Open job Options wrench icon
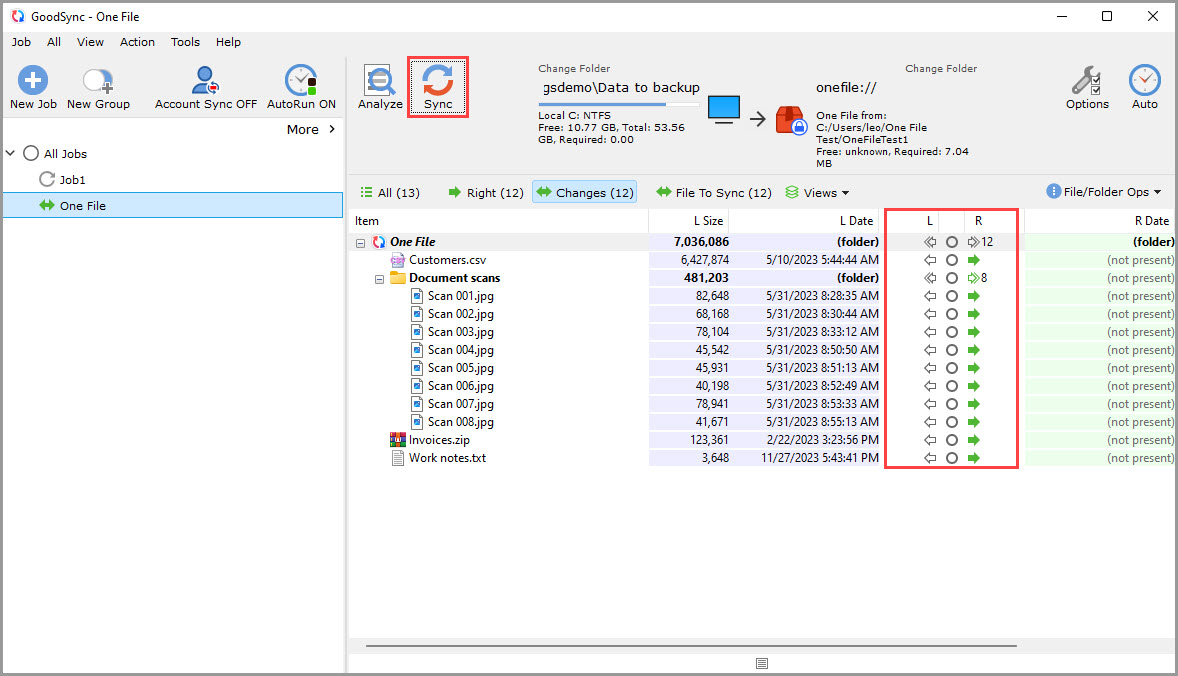 tap(1086, 80)
